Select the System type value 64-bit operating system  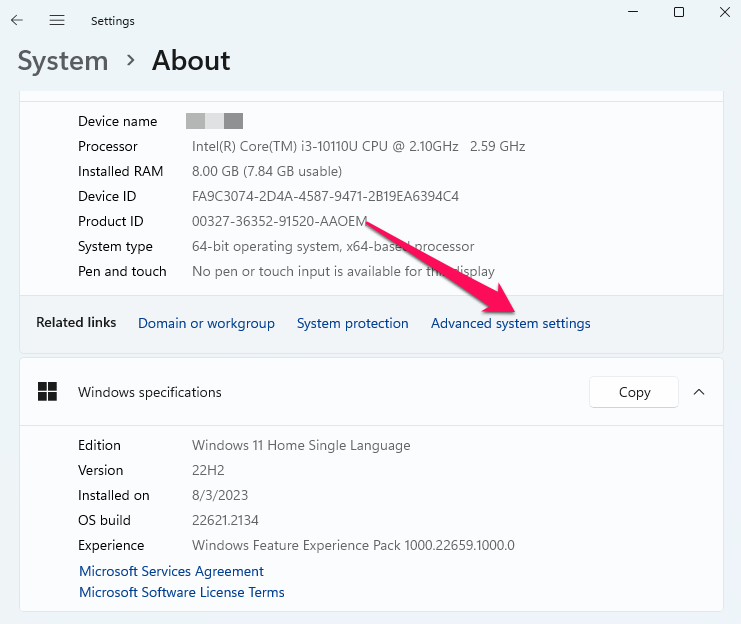(x=333, y=246)
